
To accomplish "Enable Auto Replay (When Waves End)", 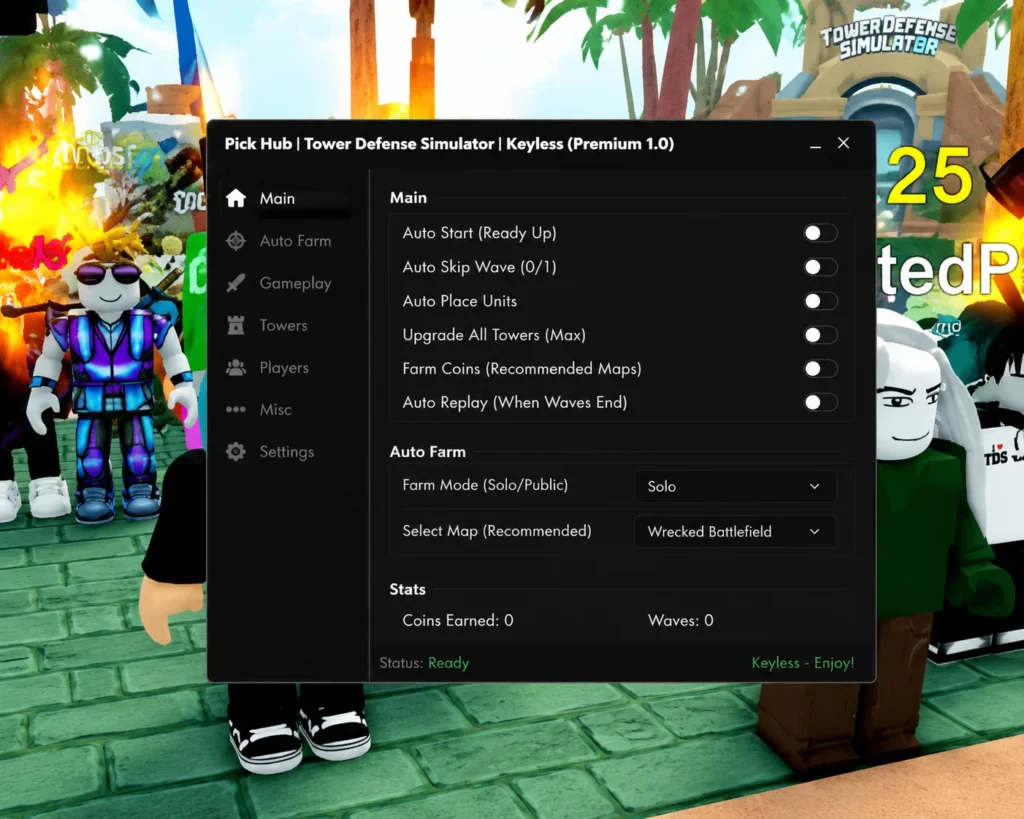I will coord(820,402).
